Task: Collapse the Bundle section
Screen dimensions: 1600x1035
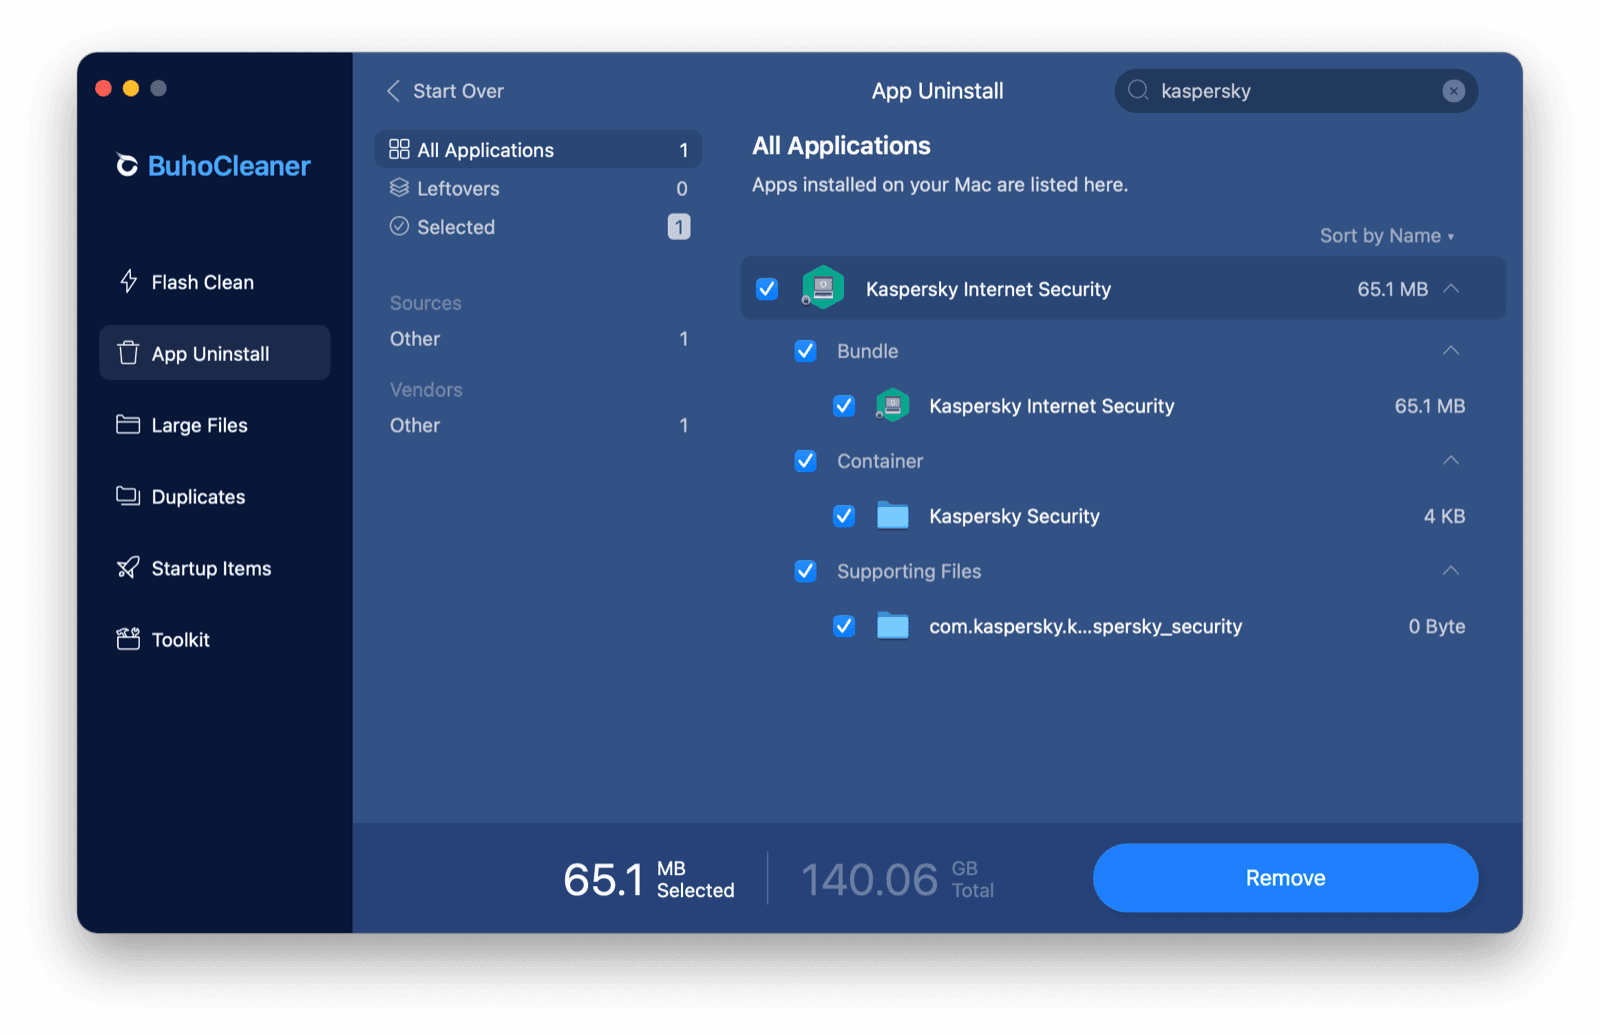Action: (x=1452, y=351)
